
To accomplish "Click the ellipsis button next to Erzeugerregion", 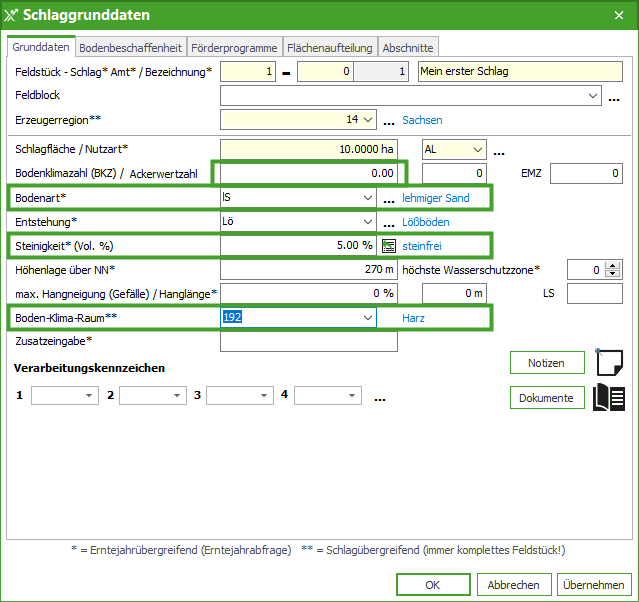I will [389, 120].
